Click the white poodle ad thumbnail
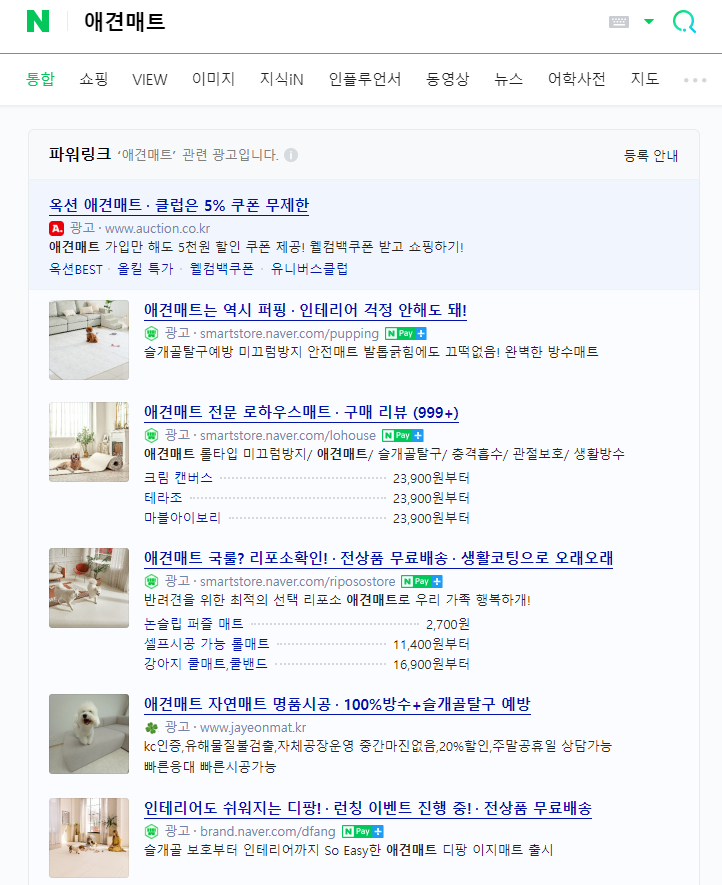This screenshot has width=722, height=885. point(89,734)
